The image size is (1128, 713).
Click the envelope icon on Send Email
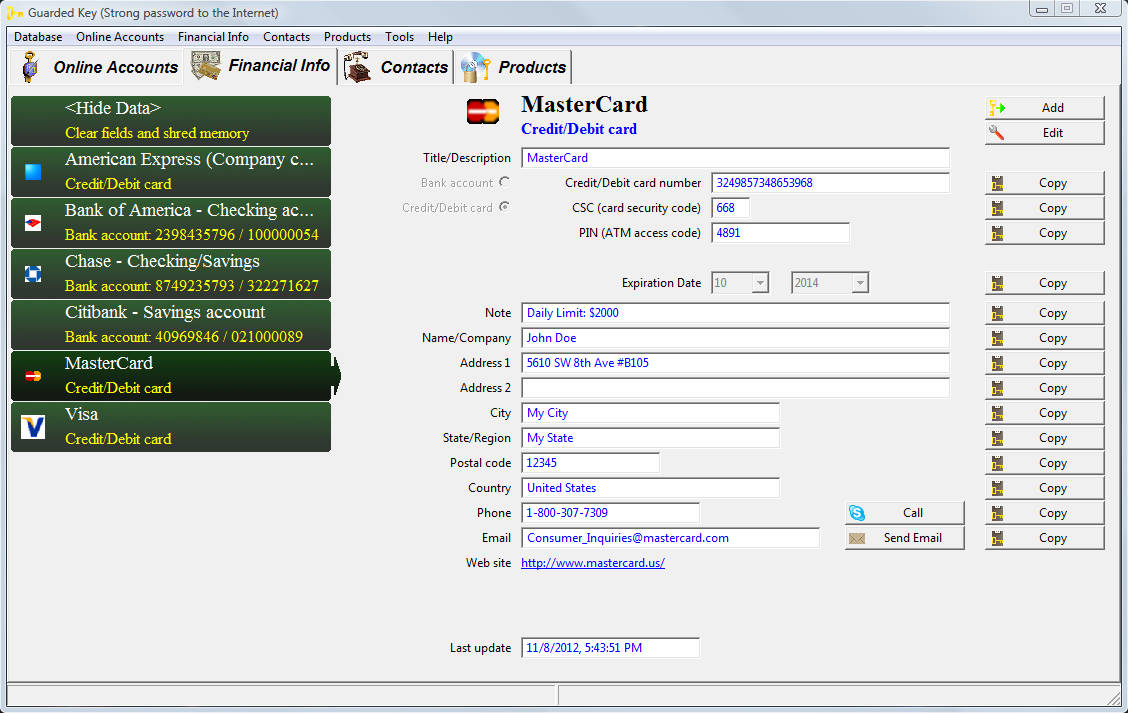[857, 538]
